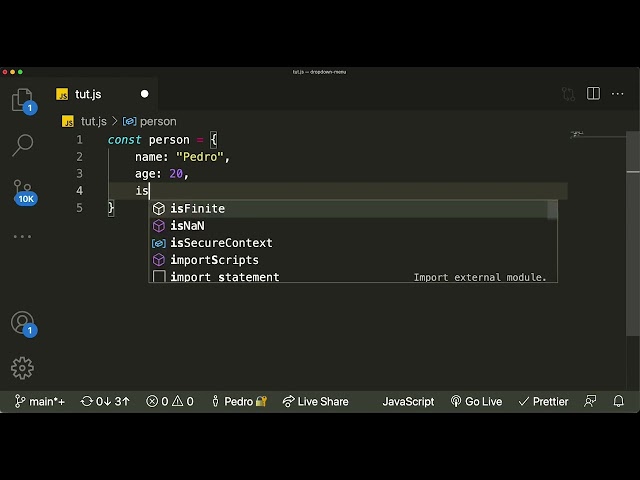The height and width of the screenshot is (480, 640).
Task: Click the const keyword on line 1
Action: pyautogui.click(x=124, y=140)
